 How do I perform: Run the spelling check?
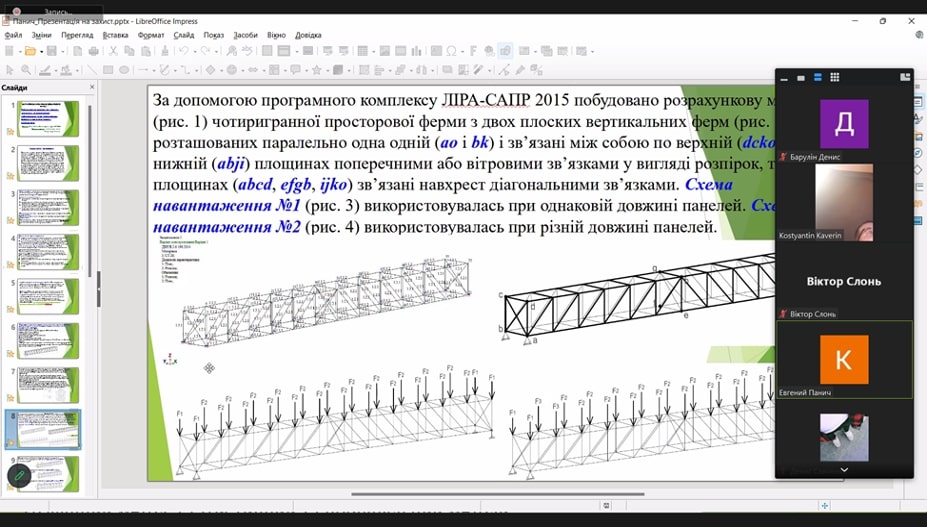tap(247, 51)
